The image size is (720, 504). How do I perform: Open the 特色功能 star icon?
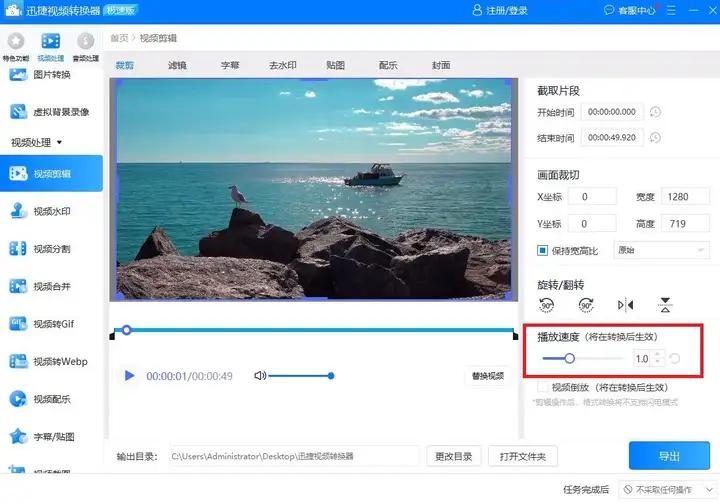pyautogui.click(x=16, y=41)
